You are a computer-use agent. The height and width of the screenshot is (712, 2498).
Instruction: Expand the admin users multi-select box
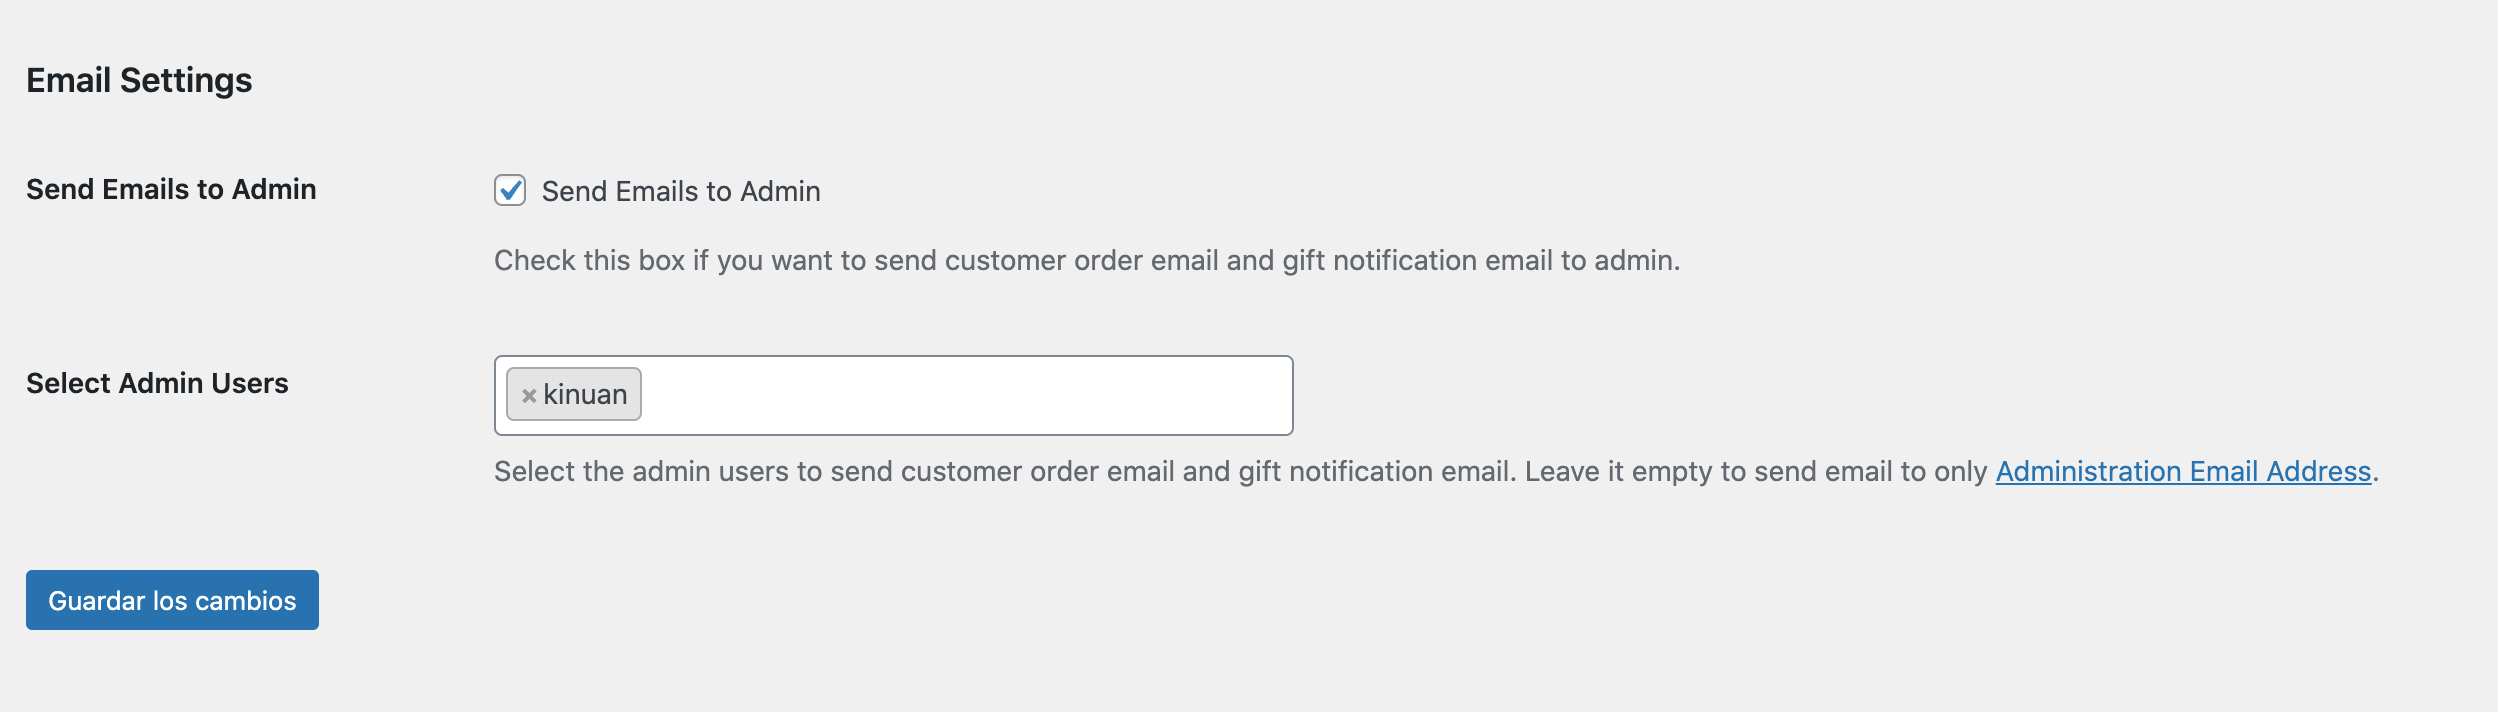pos(893,395)
